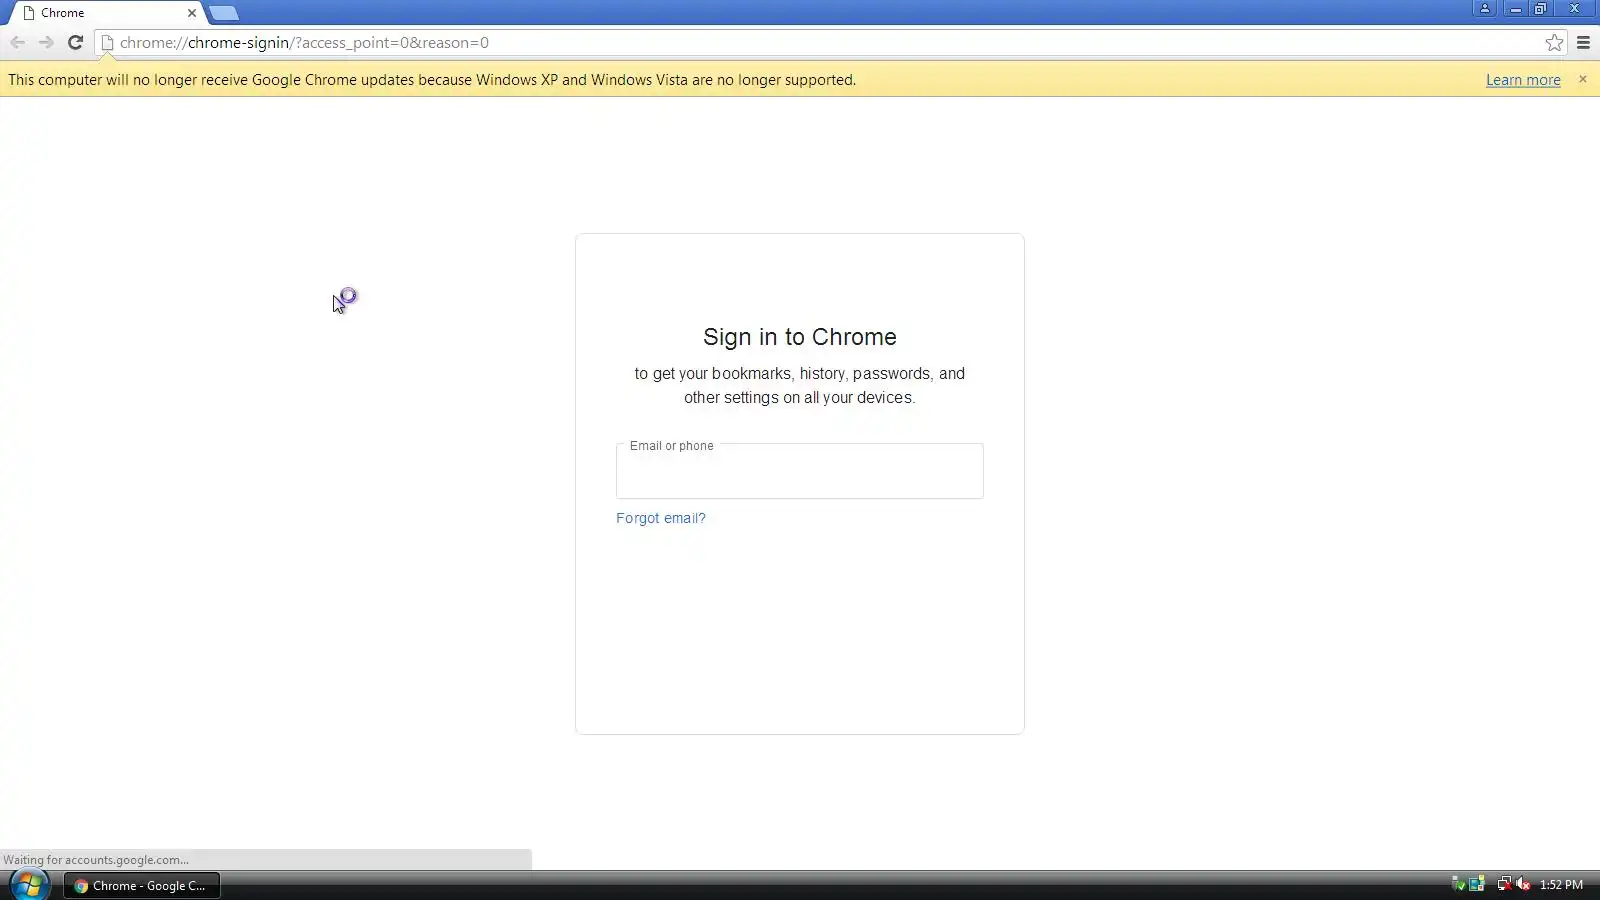Open a new tab
The image size is (1600, 900).
224,13
